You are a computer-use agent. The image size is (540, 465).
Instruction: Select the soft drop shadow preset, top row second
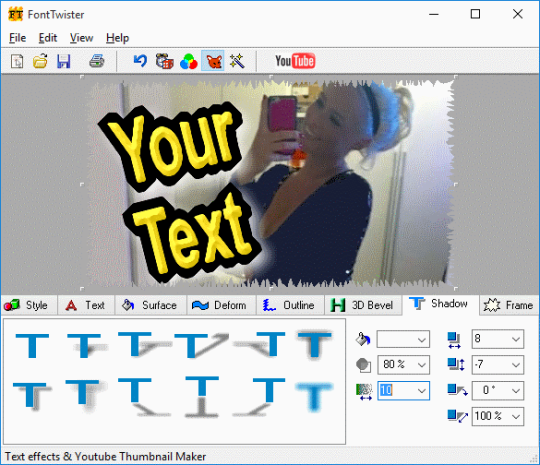click(x=86, y=345)
